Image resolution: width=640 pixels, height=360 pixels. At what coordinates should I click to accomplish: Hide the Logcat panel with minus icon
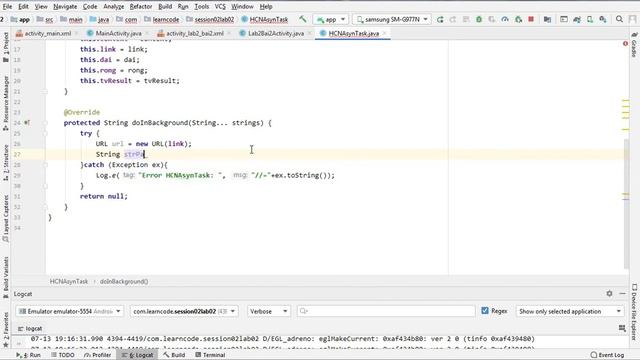(622, 293)
